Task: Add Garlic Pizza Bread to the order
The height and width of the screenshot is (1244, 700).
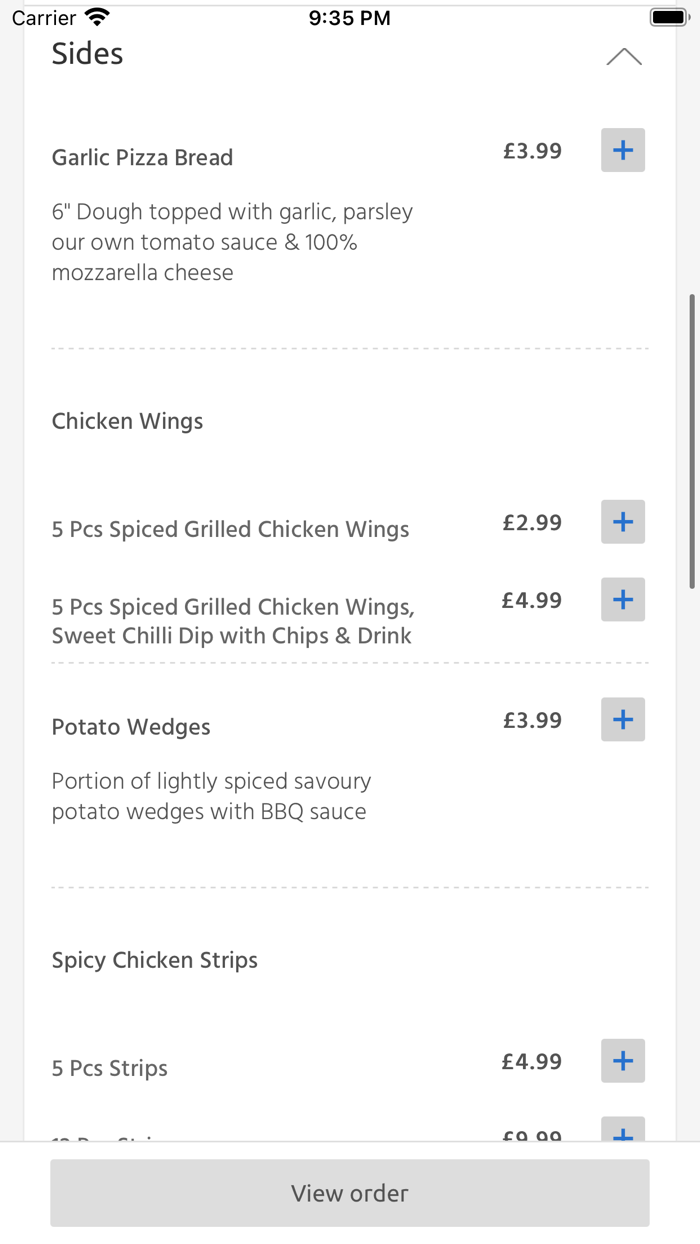Action: click(x=622, y=150)
